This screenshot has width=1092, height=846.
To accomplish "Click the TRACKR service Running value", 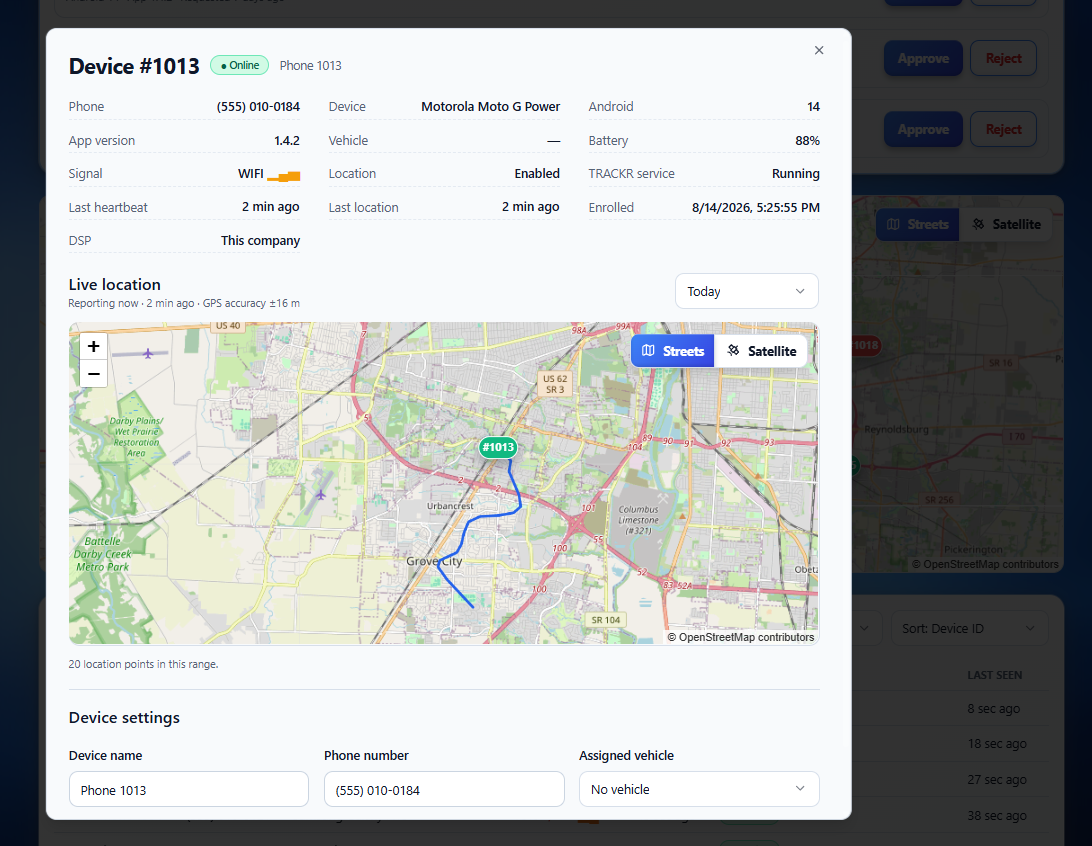I will pos(795,173).
